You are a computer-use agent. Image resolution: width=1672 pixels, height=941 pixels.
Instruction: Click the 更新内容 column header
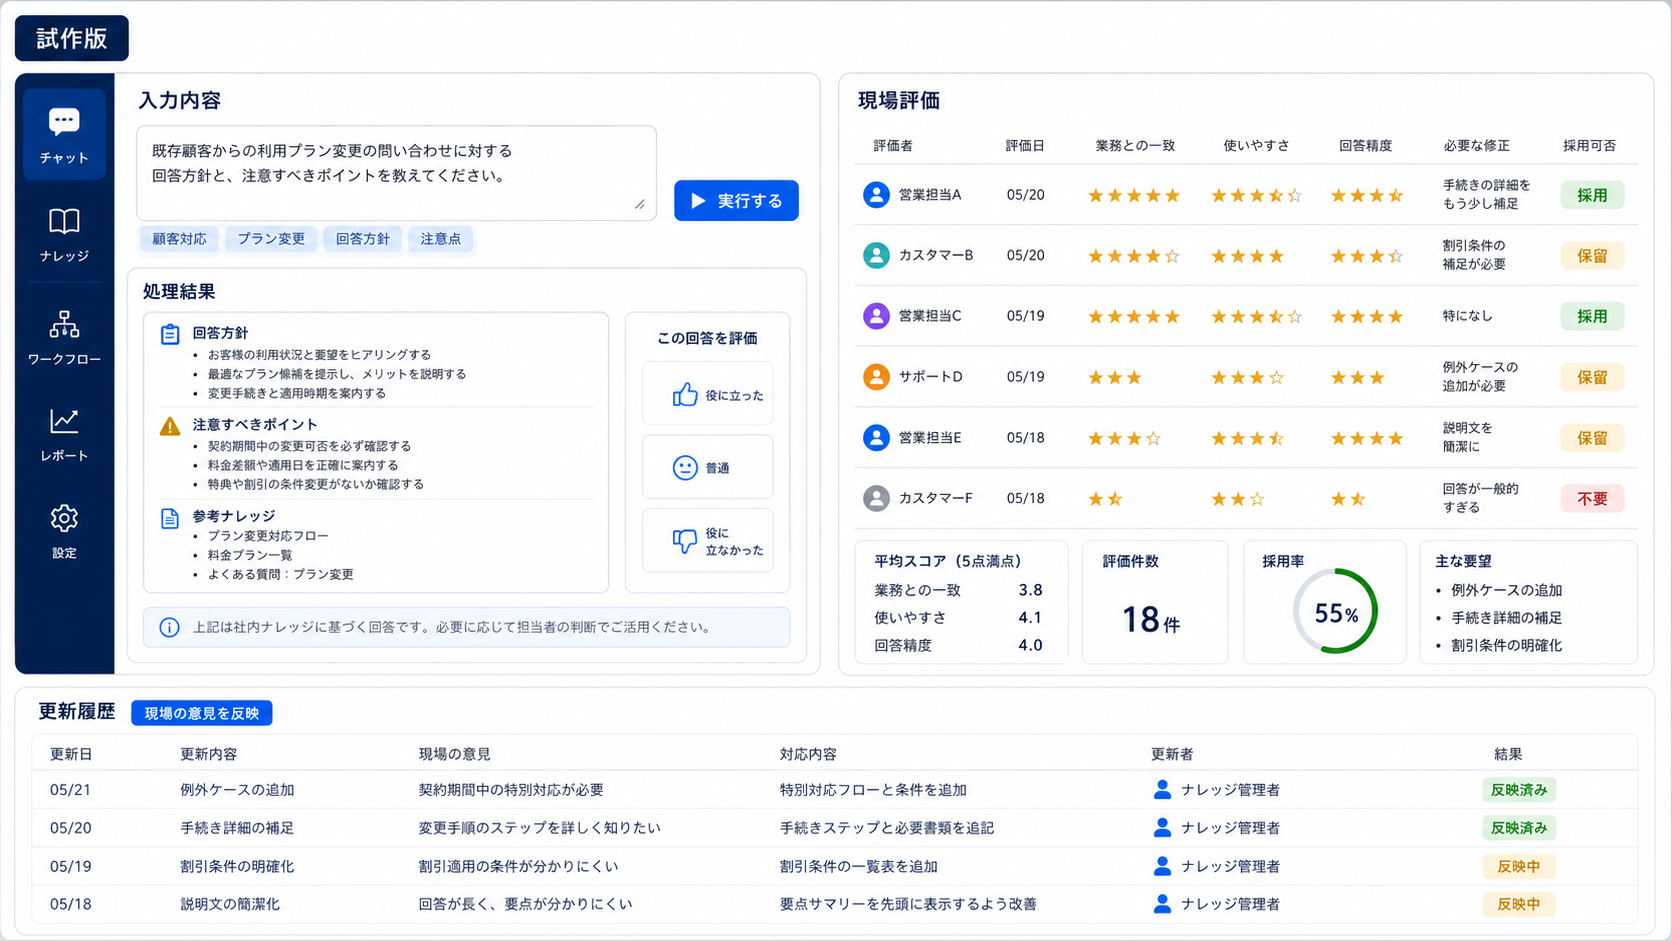(208, 754)
